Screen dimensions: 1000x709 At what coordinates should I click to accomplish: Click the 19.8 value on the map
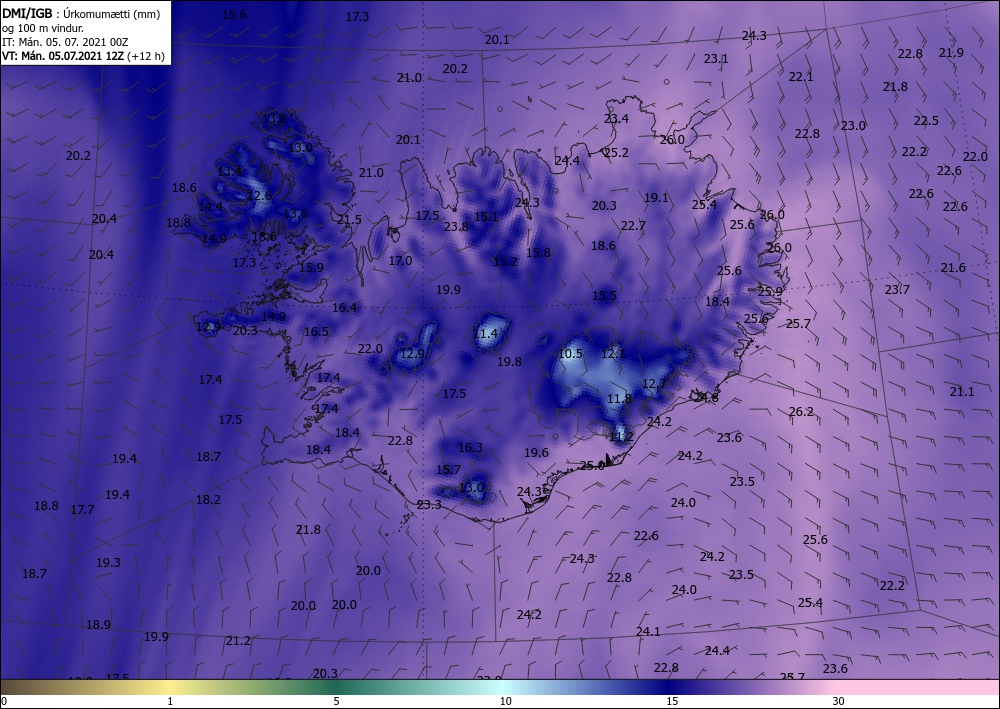point(510,362)
